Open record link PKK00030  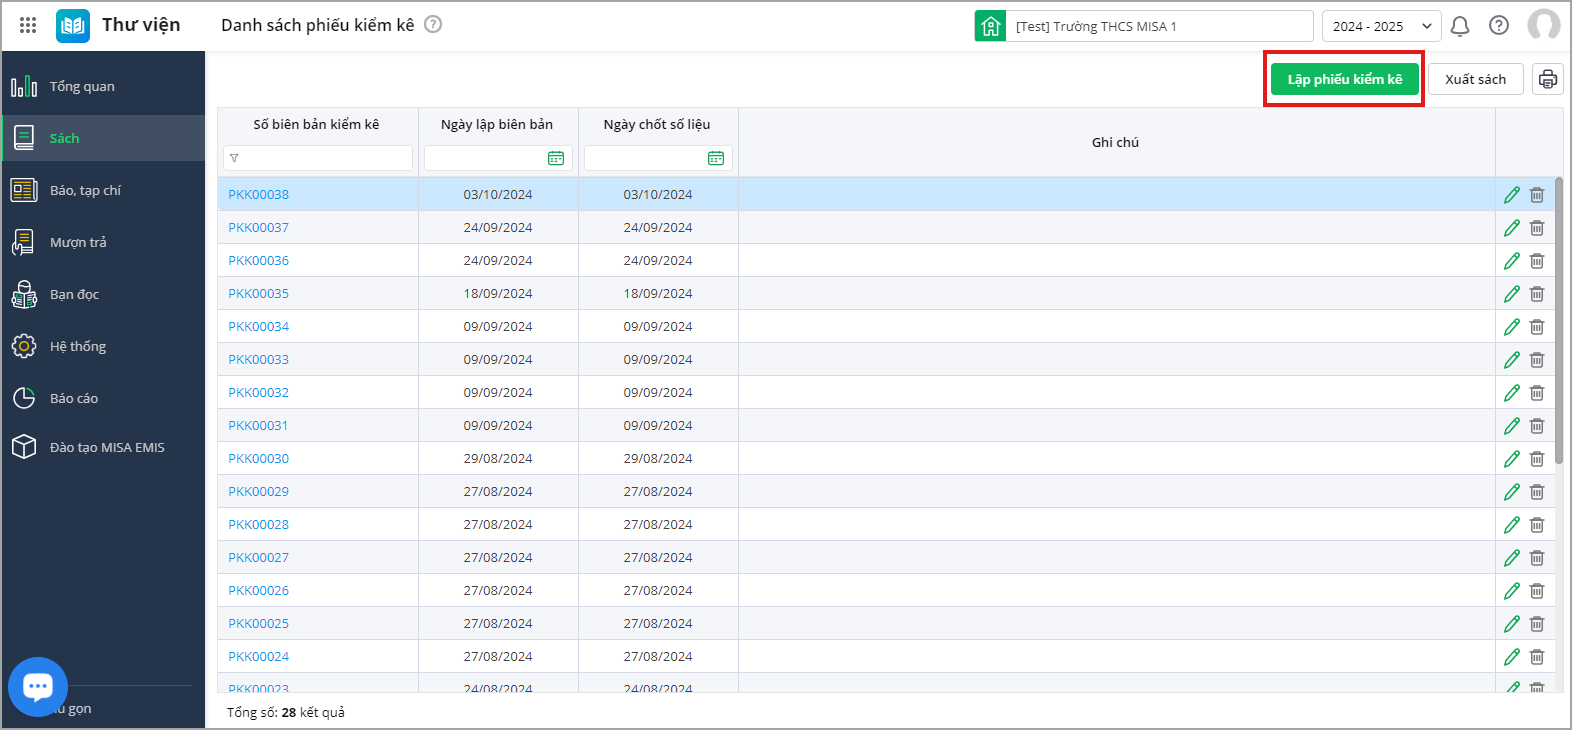(258, 459)
